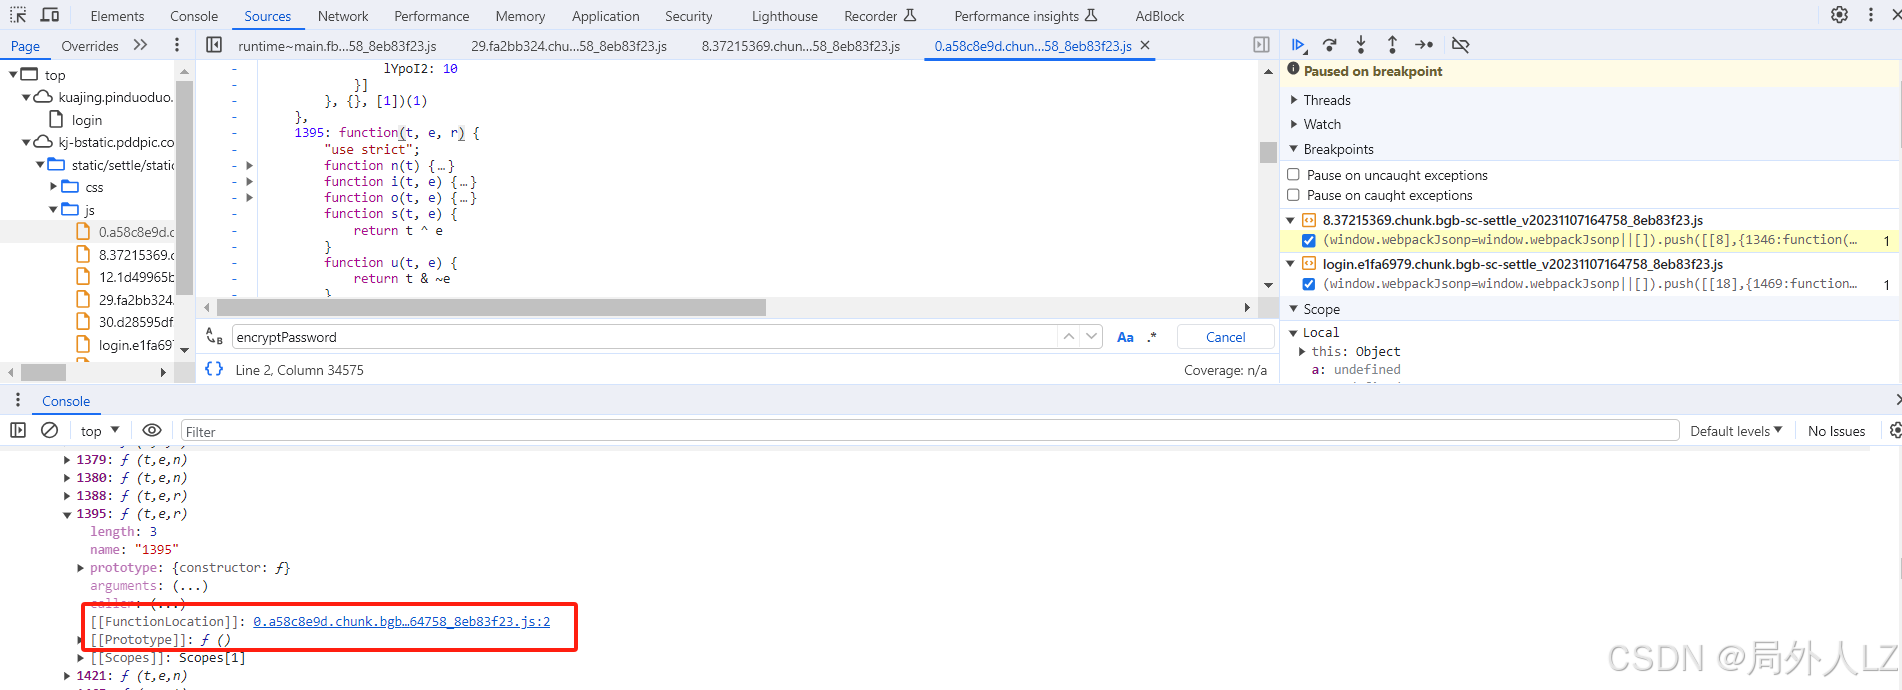This screenshot has width=1902, height=690.
Task: Open the Overrides navigator tab
Action: [x=90, y=46]
